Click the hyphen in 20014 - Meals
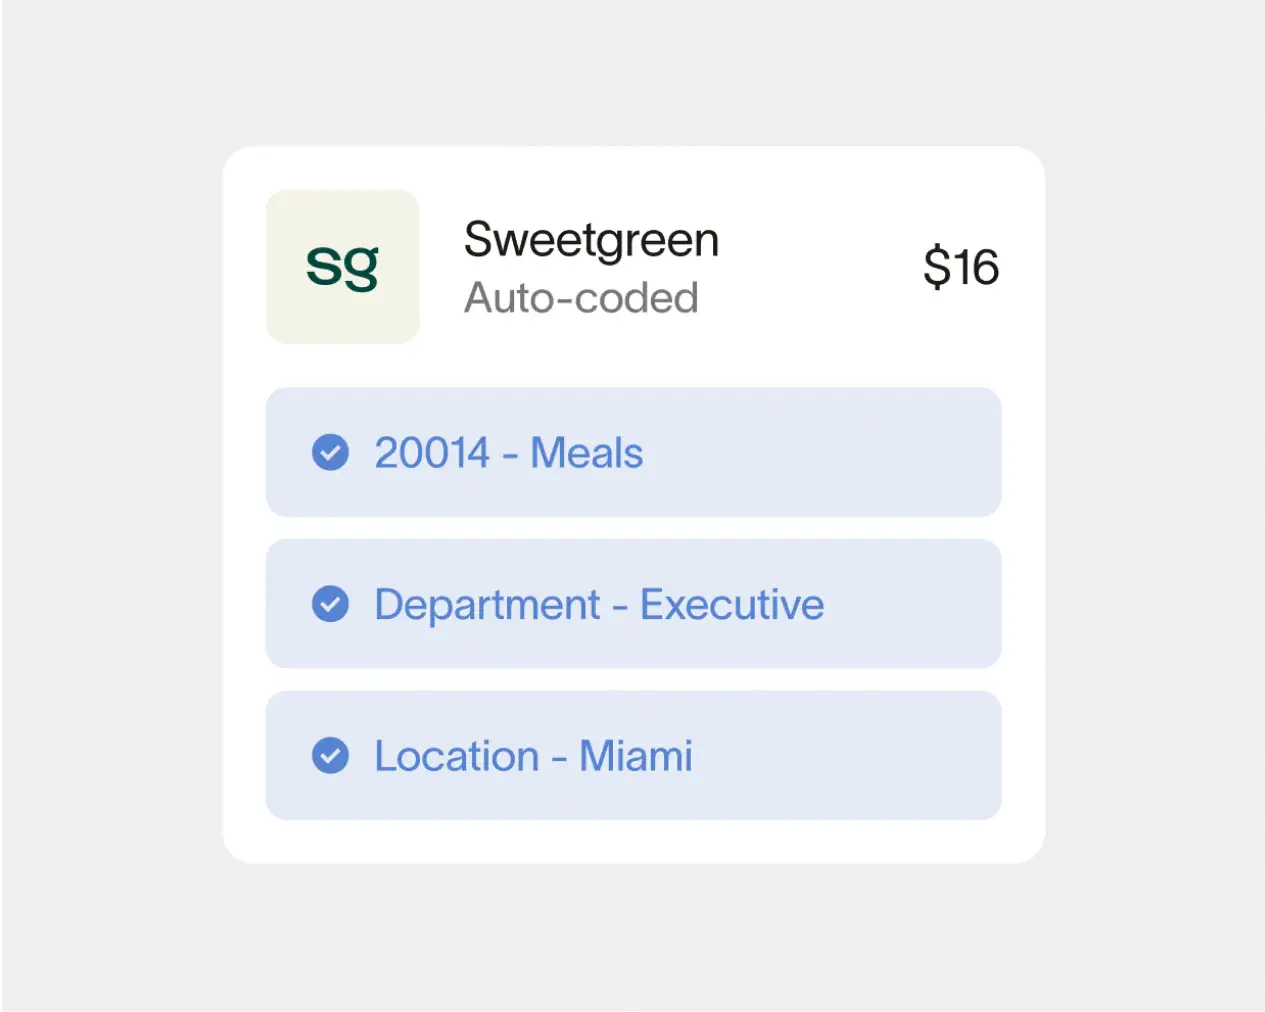This screenshot has width=1265, height=1012. click(510, 456)
